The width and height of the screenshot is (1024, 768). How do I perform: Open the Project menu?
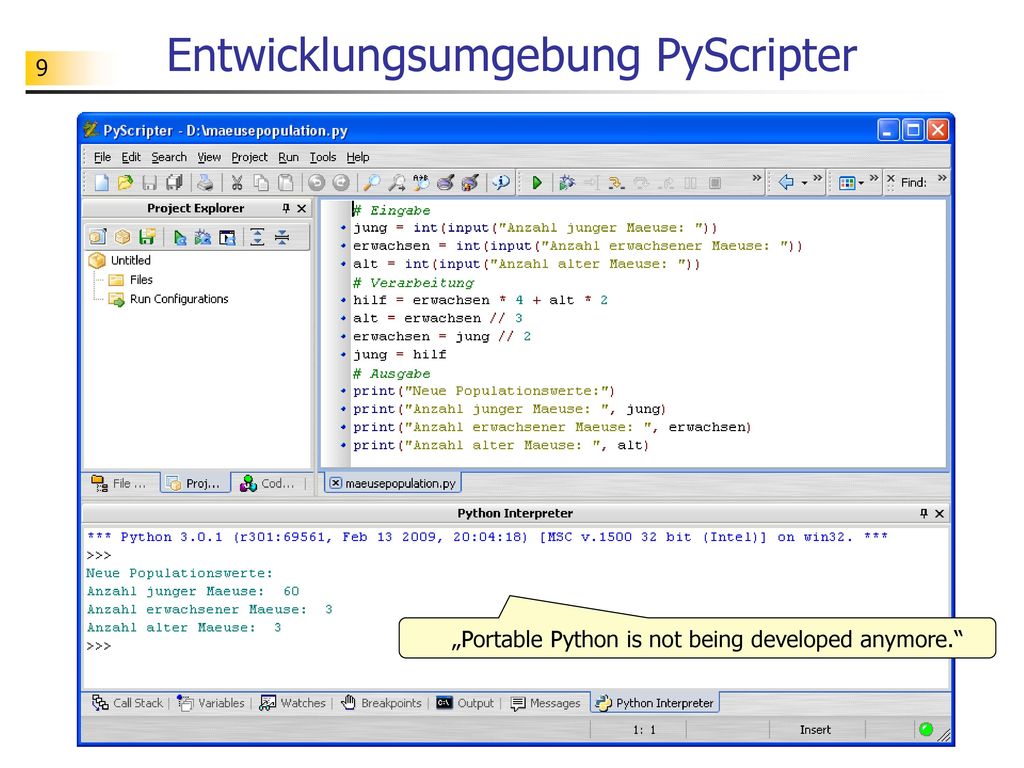pos(249,157)
